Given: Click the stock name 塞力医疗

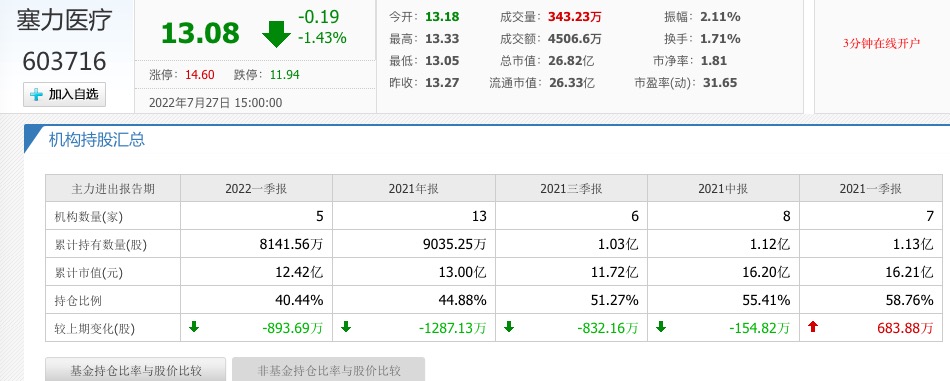Looking at the screenshot, I should click(64, 21).
